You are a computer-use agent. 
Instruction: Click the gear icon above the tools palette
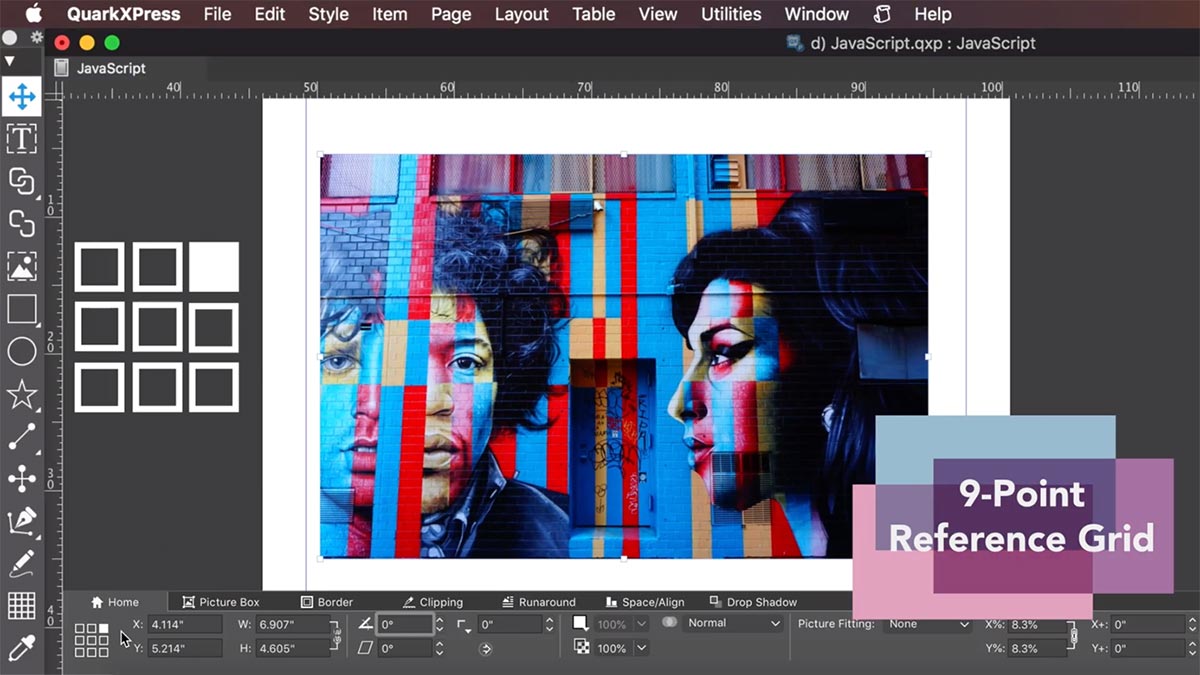coord(37,37)
